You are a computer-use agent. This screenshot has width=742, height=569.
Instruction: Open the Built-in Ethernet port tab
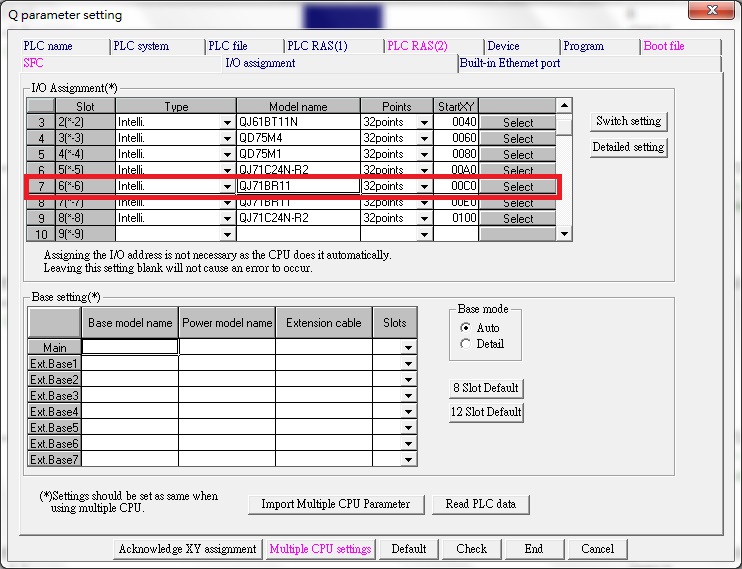point(510,63)
